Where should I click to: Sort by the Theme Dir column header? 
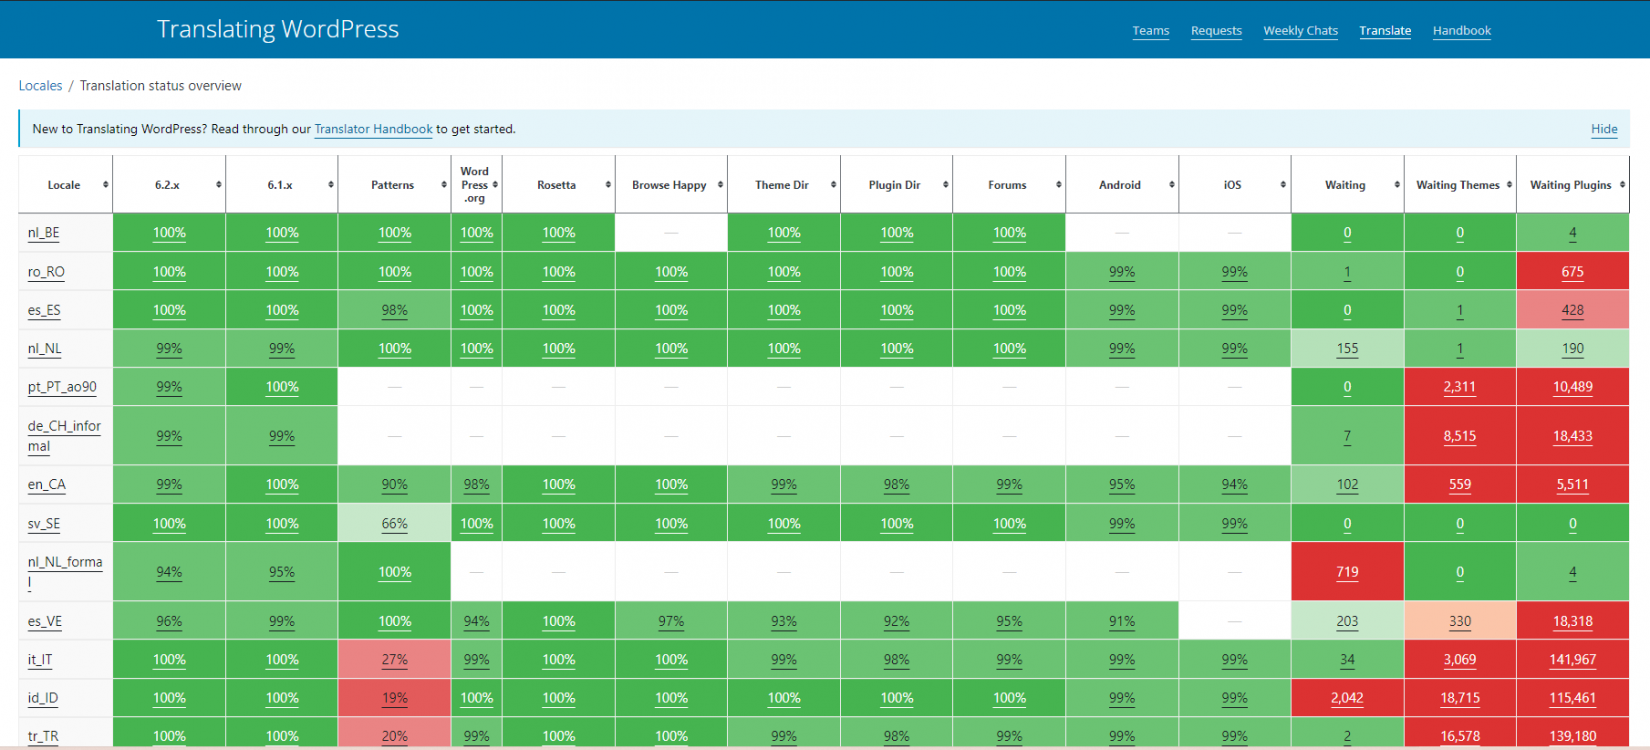point(781,185)
